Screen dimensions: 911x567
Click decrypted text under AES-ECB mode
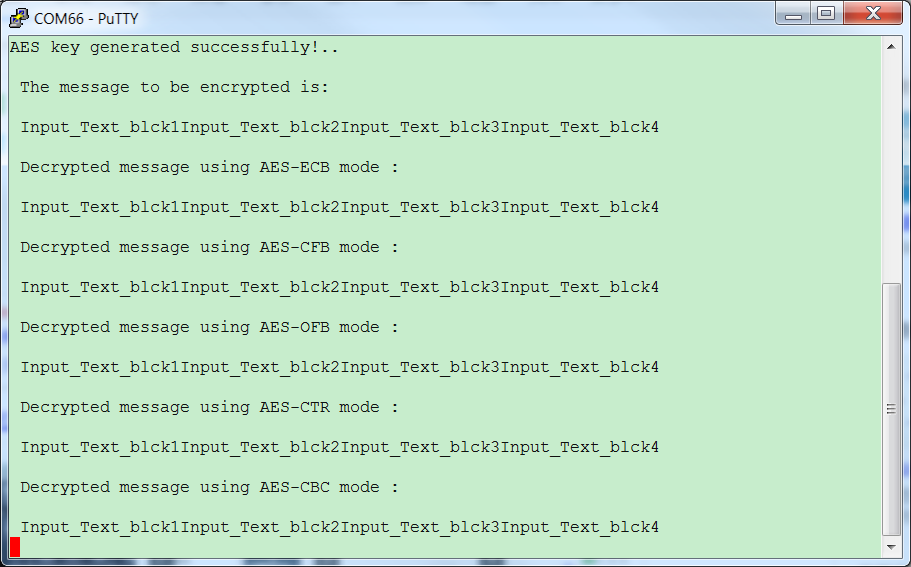pyautogui.click(x=340, y=207)
